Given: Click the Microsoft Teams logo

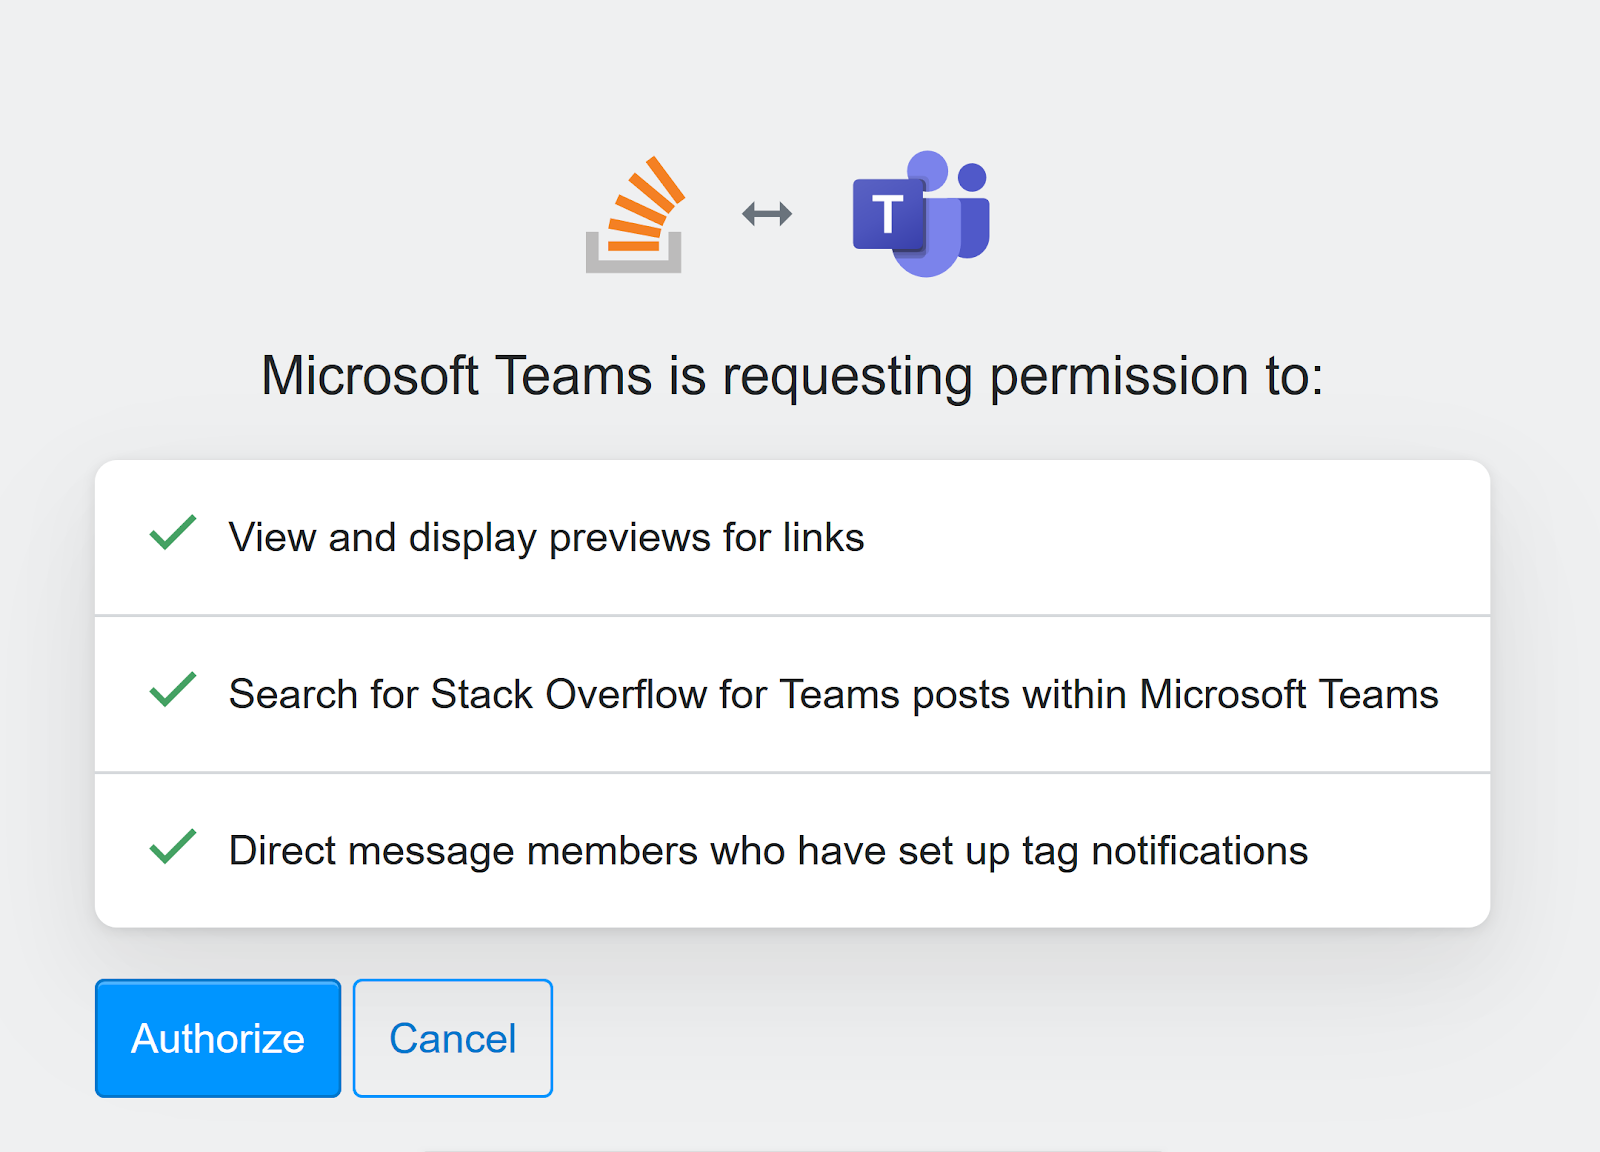Looking at the screenshot, I should coord(920,214).
